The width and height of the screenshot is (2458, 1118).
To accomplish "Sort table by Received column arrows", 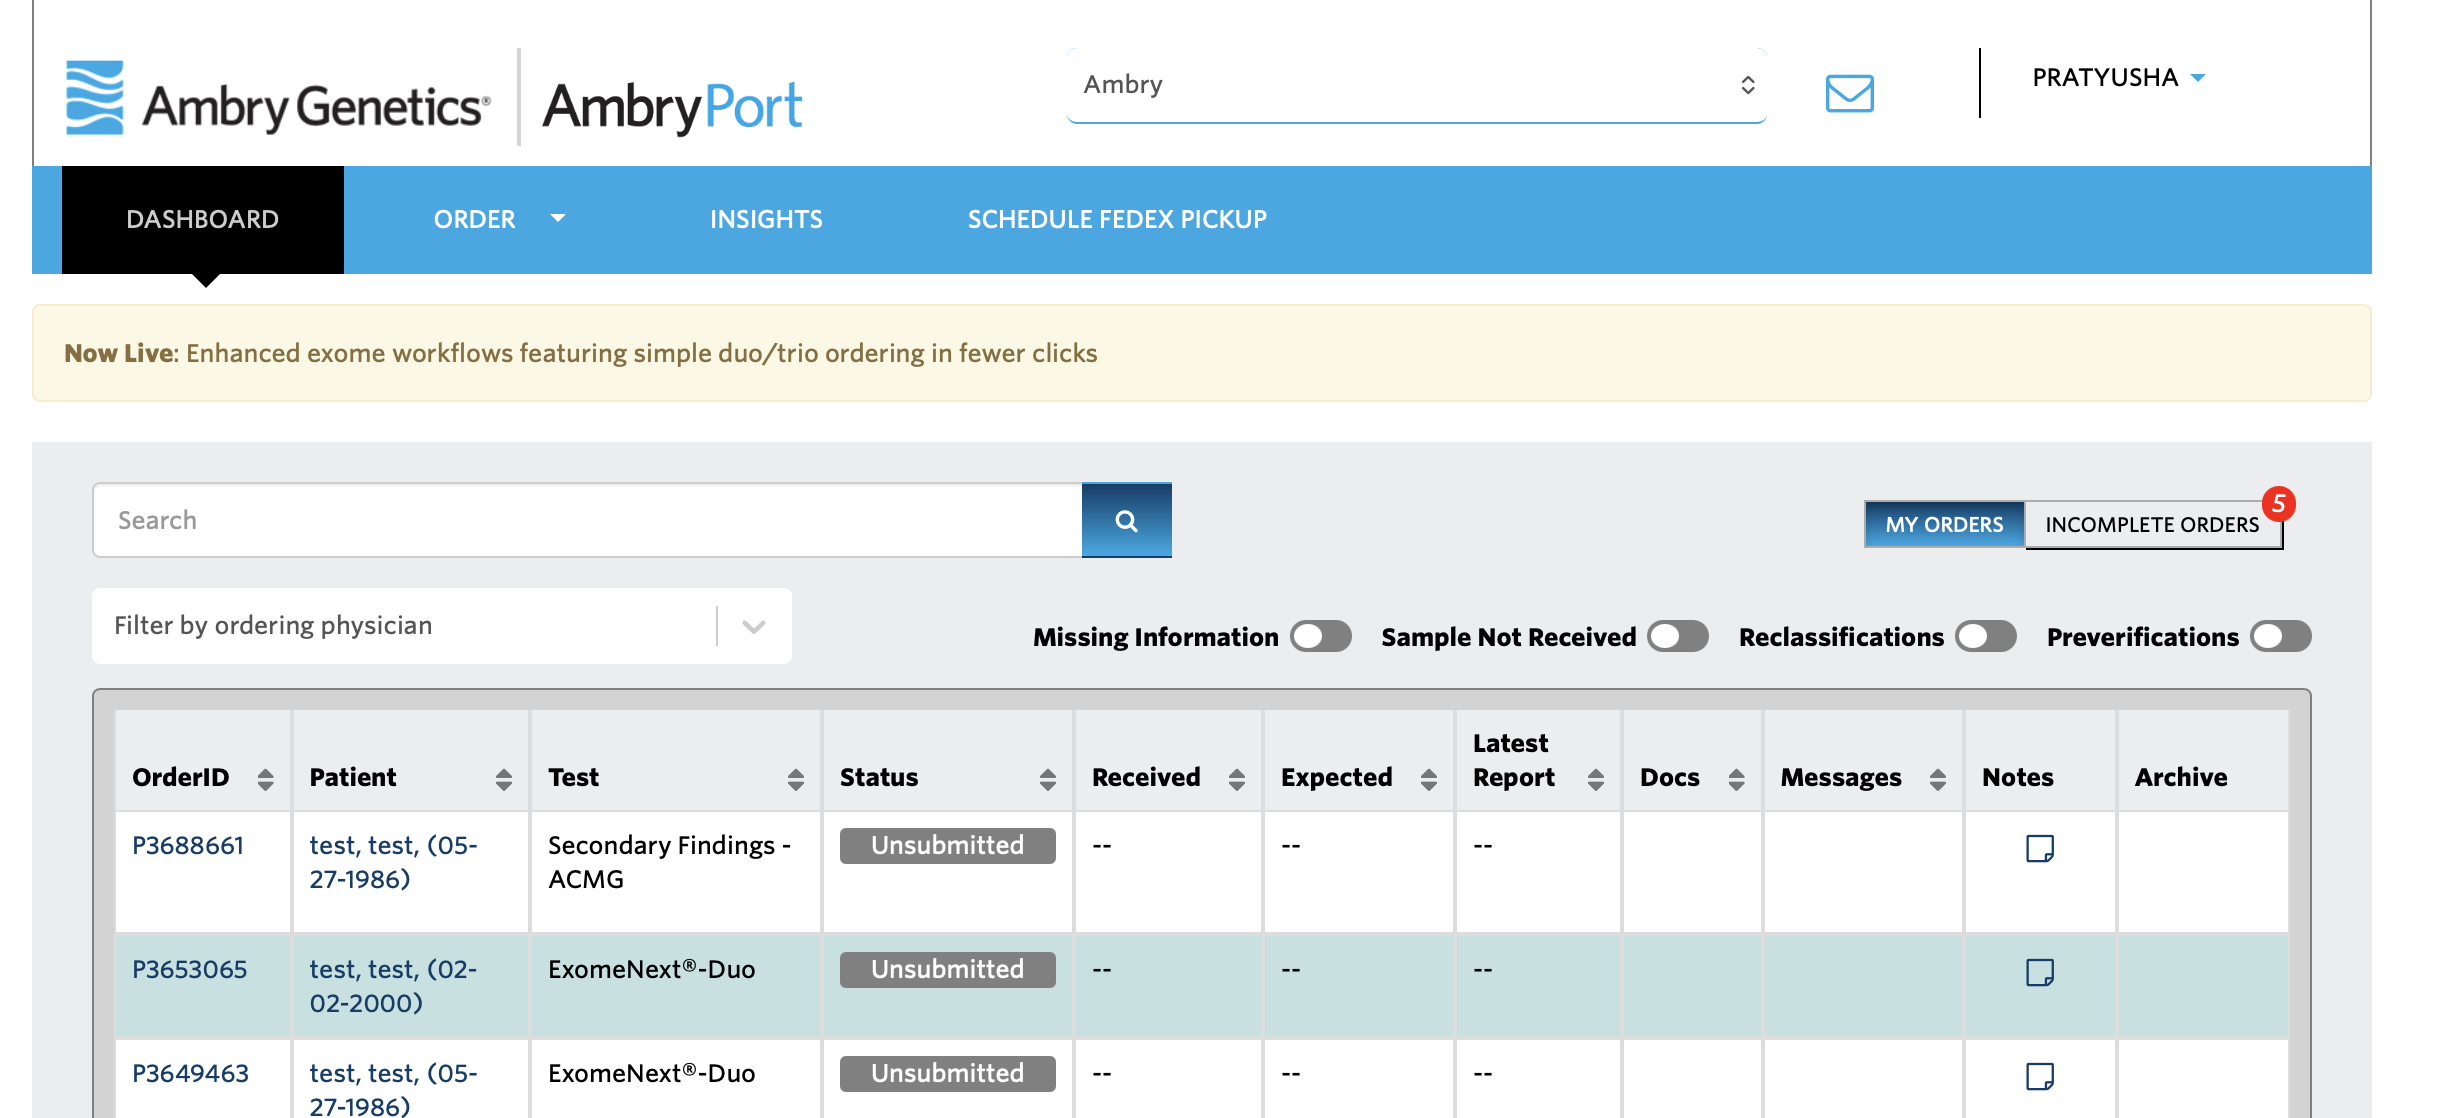I will click(1237, 779).
